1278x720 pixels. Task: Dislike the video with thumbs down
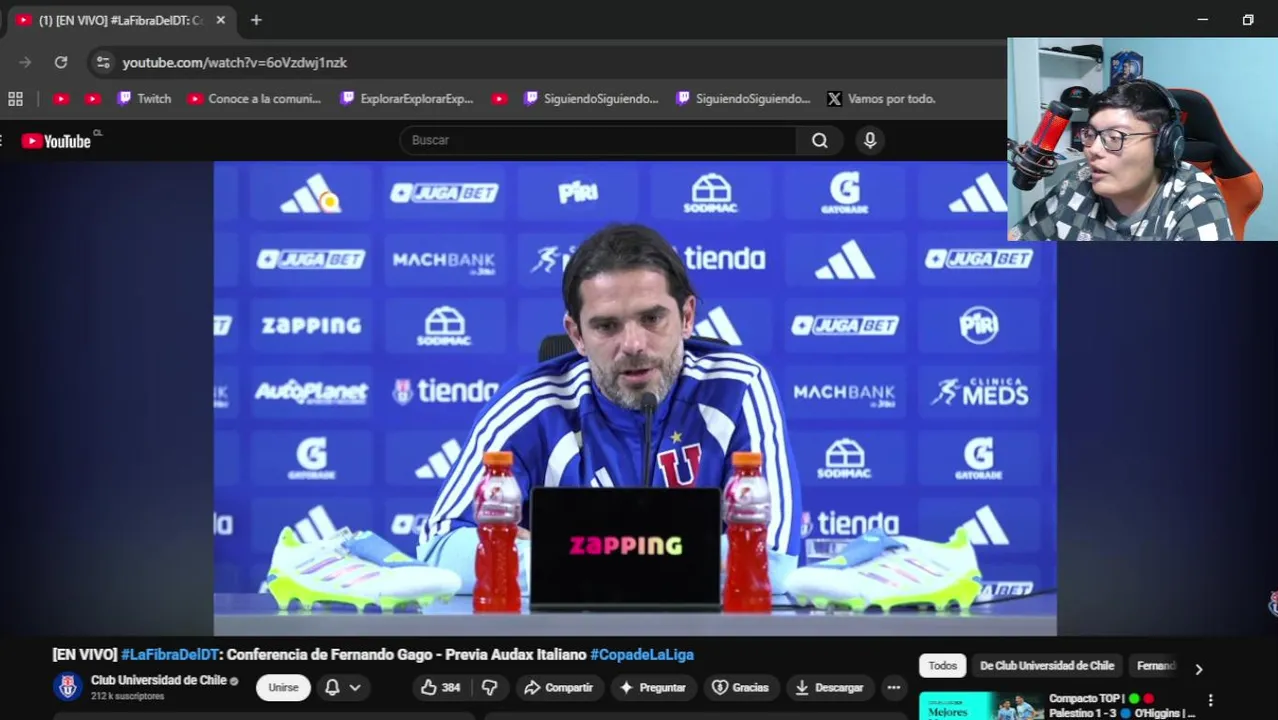pos(489,687)
